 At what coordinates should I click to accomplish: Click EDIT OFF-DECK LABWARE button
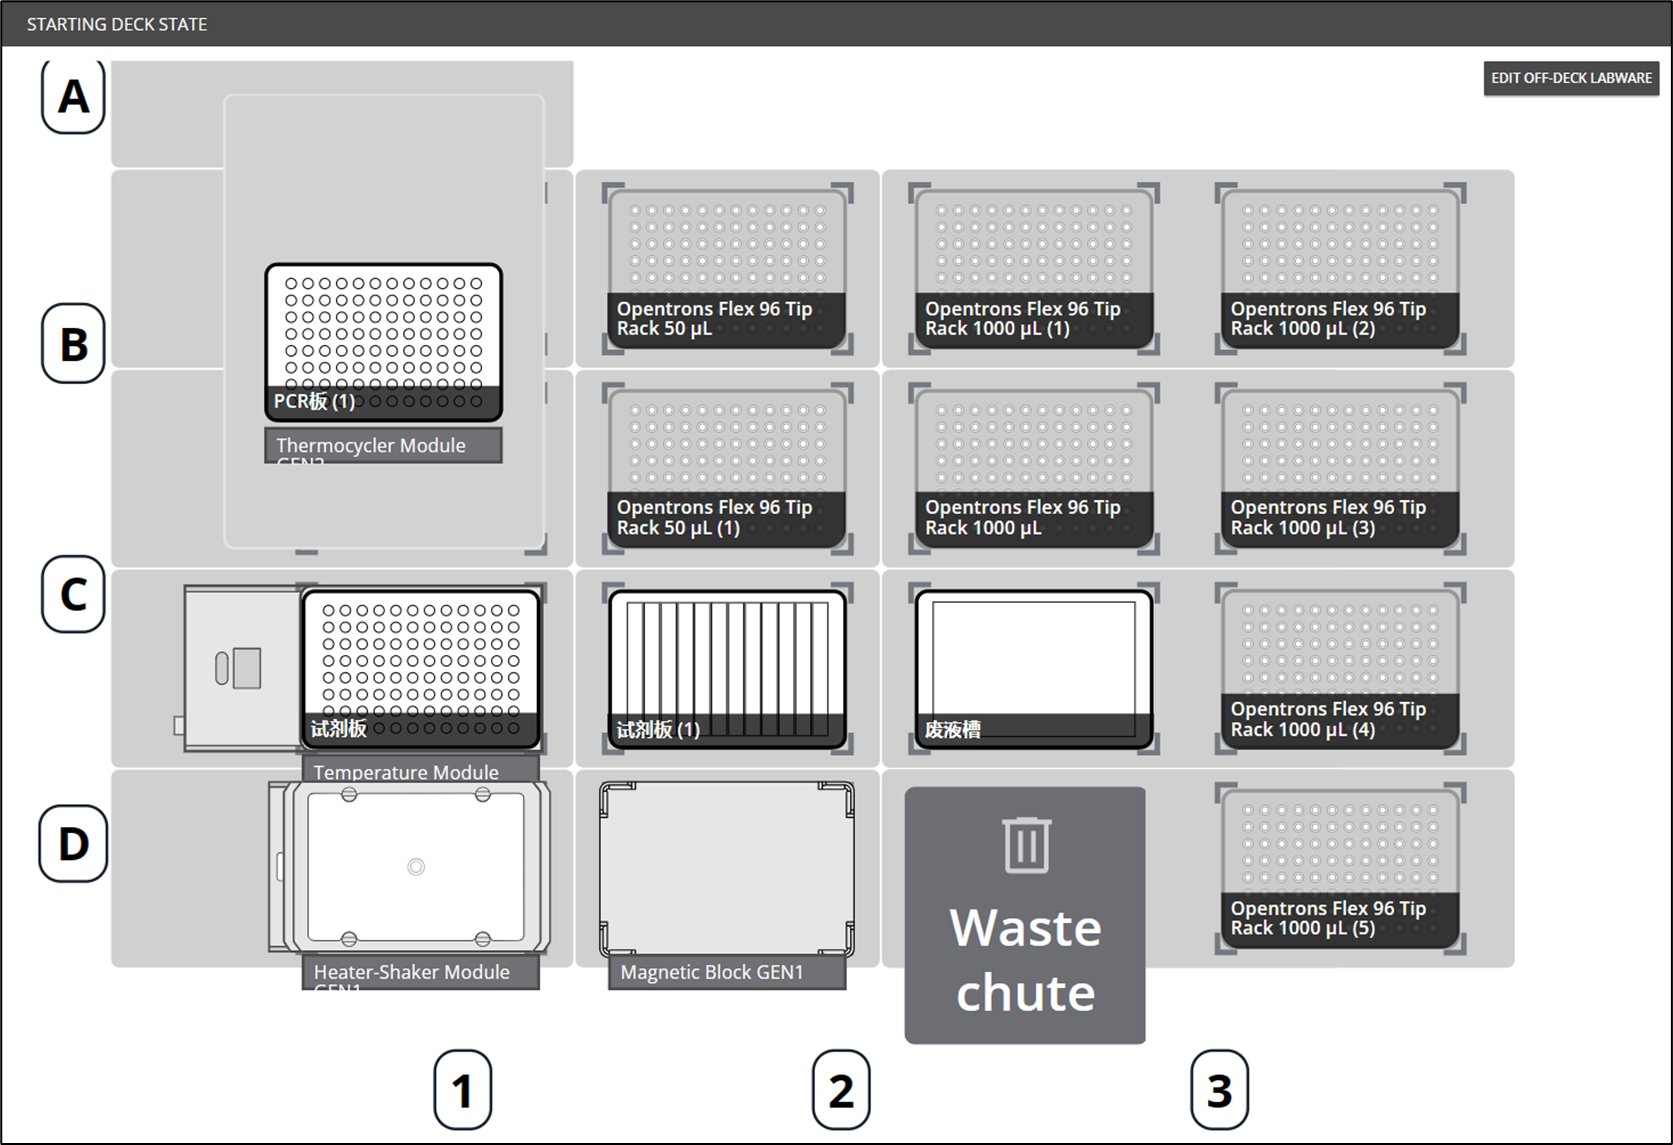[x=1570, y=78]
